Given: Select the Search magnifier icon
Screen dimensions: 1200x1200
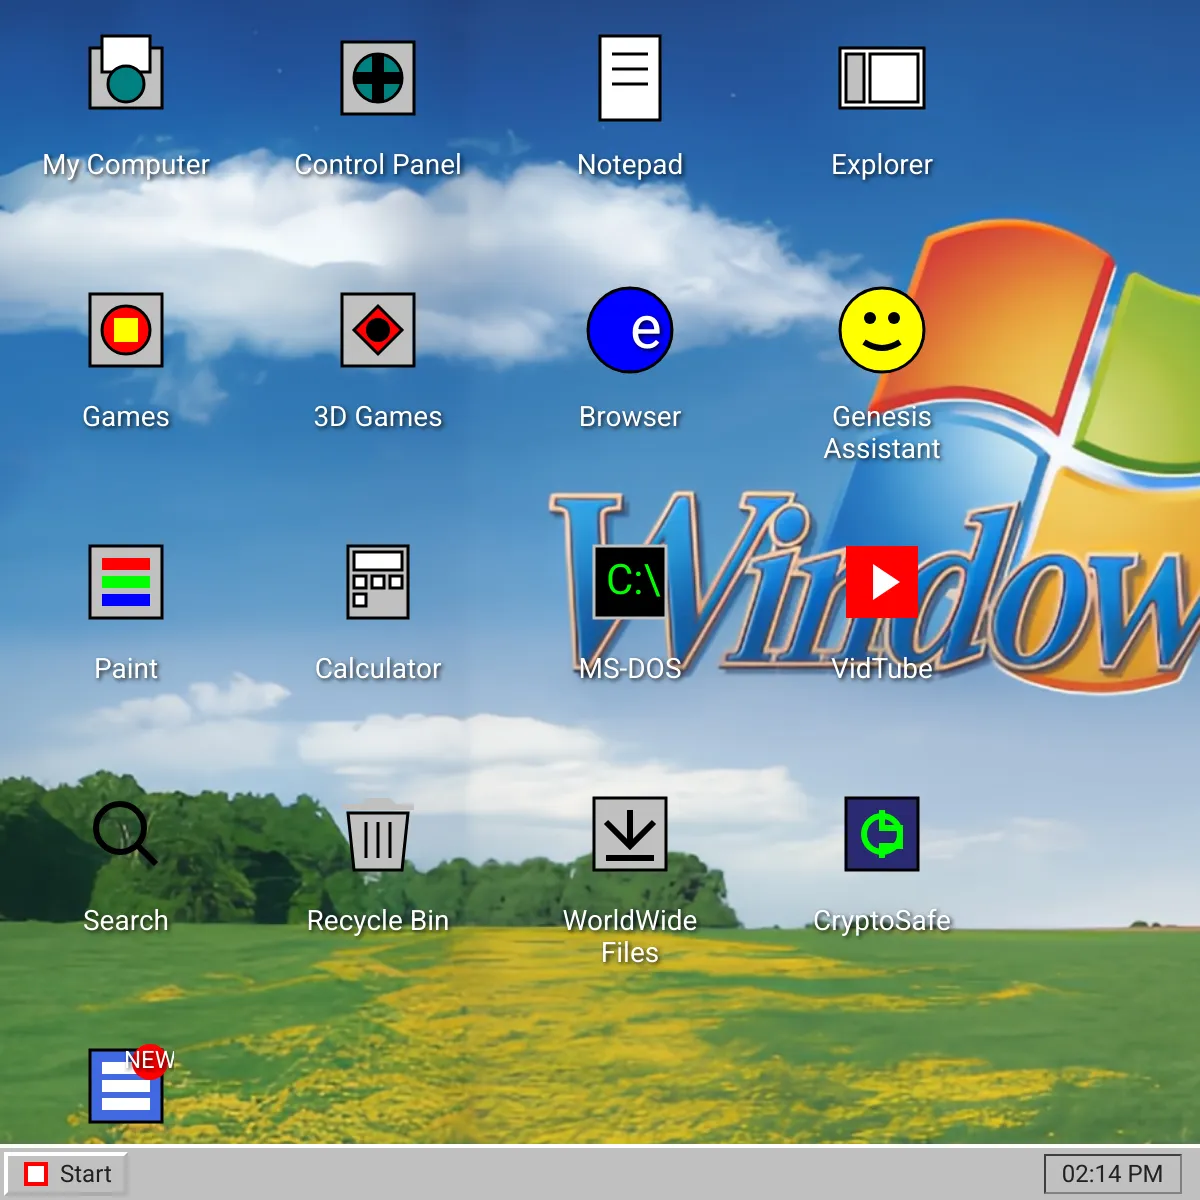Looking at the screenshot, I should pyautogui.click(x=126, y=834).
